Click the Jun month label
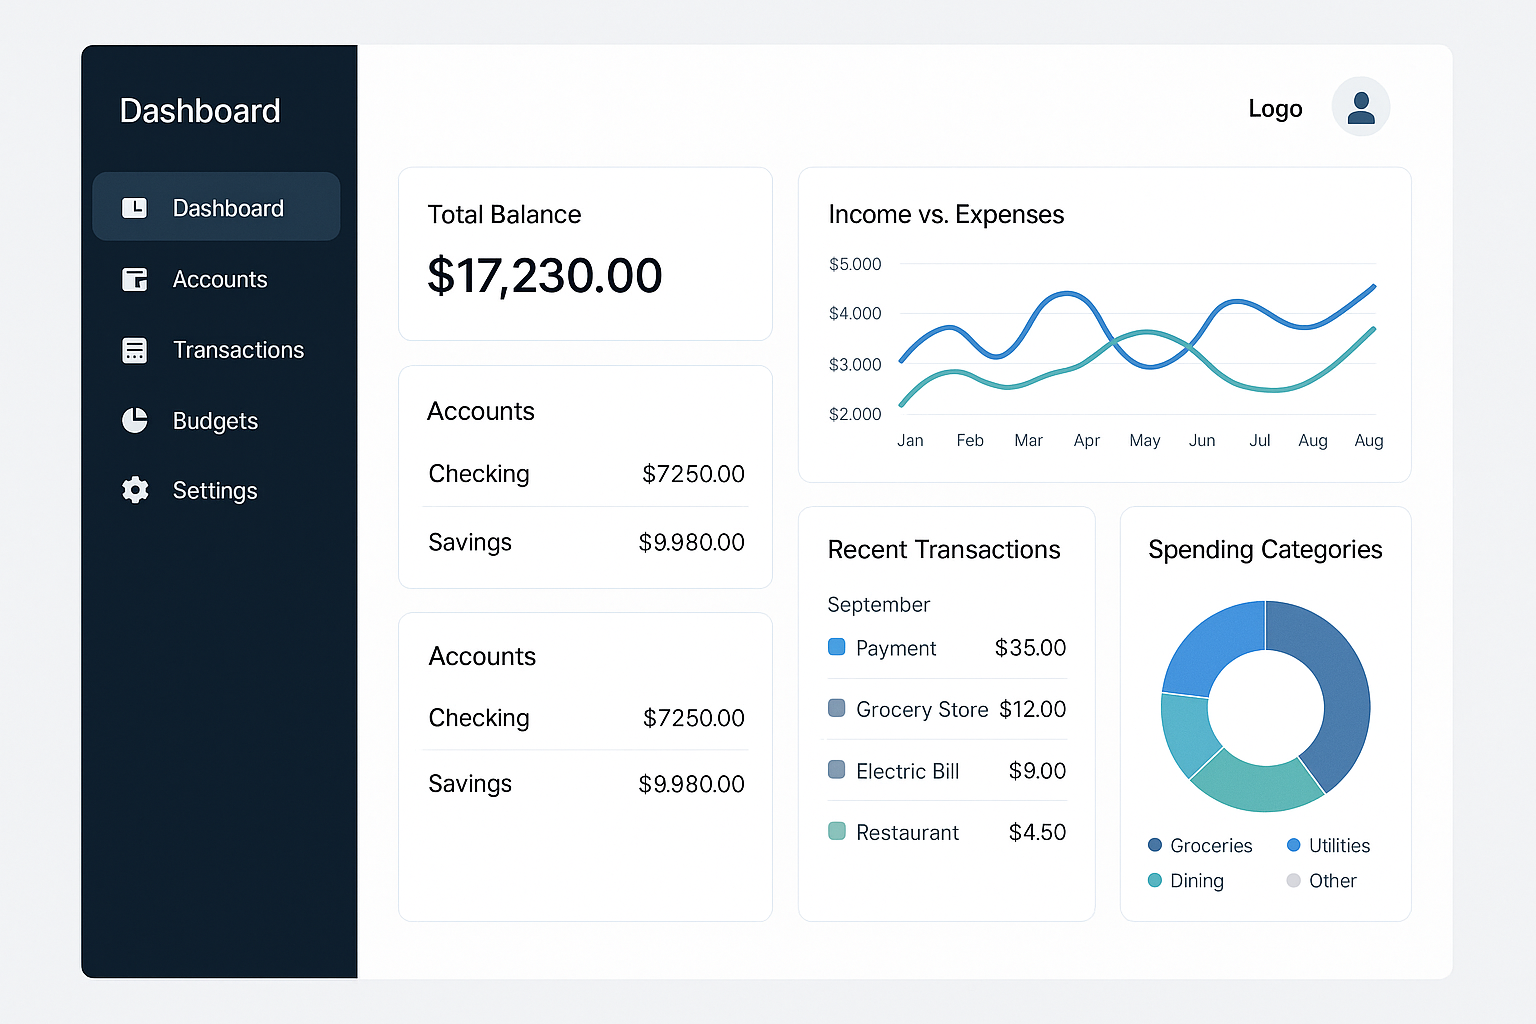 1202,440
